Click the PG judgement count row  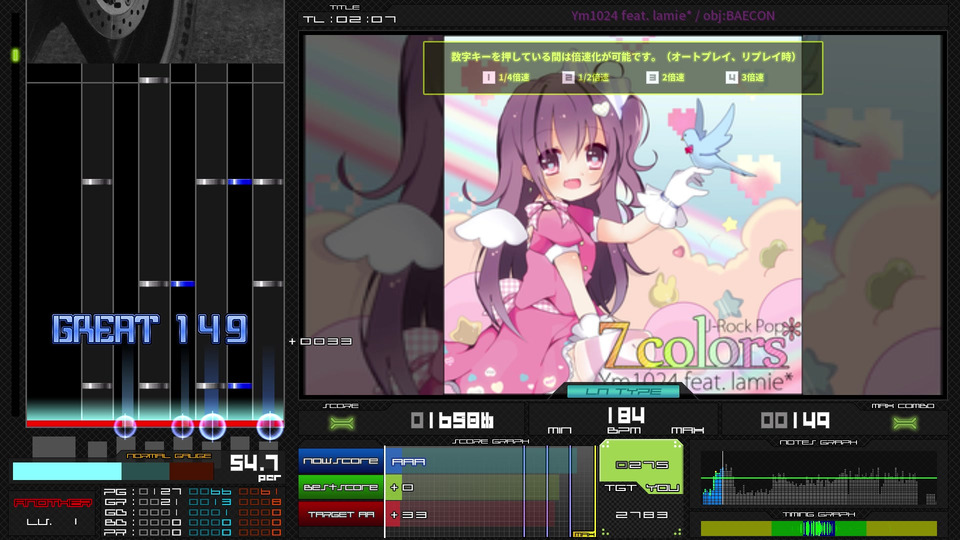[x=192, y=491]
